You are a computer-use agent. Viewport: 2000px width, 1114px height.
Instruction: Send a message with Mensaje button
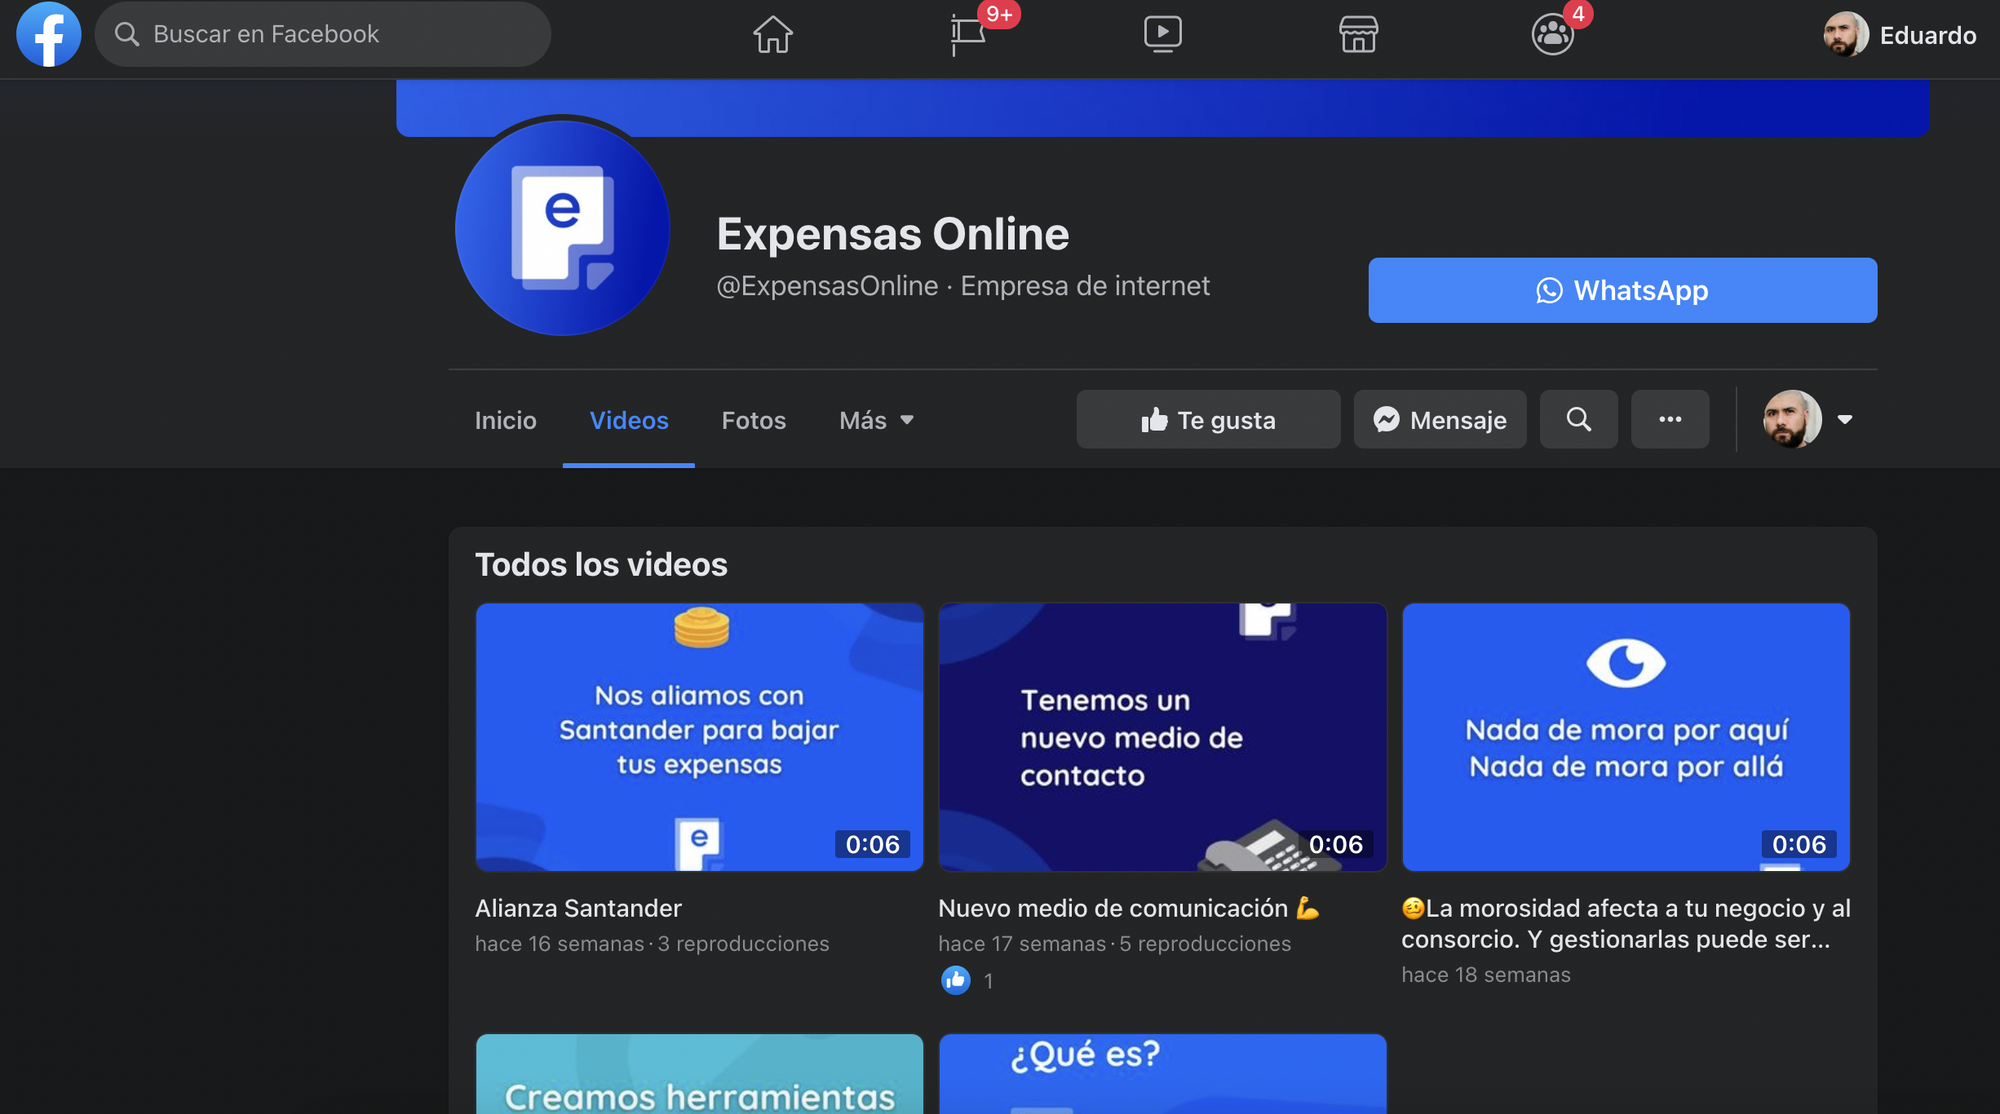coord(1439,419)
